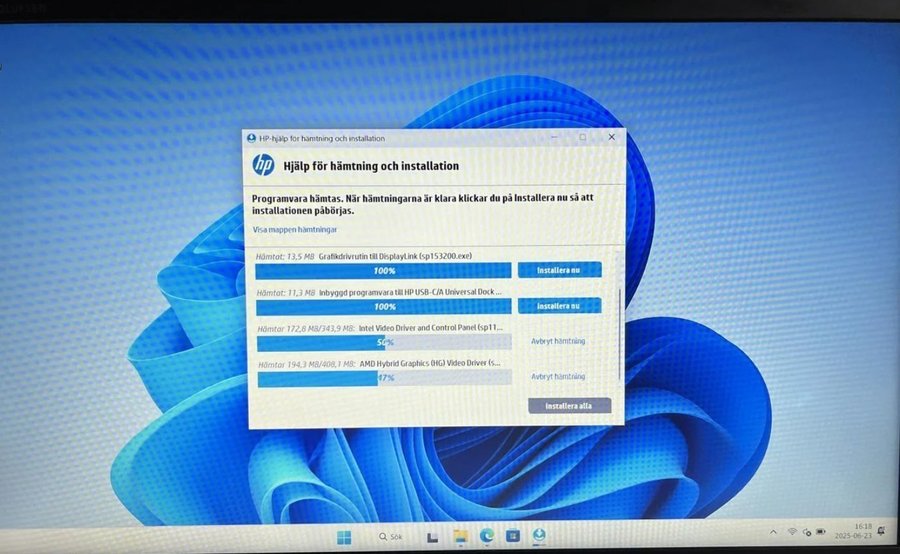Image resolution: width=900 pixels, height=554 pixels.
Task: Maximize the HP download assistant window
Action: tap(583, 137)
